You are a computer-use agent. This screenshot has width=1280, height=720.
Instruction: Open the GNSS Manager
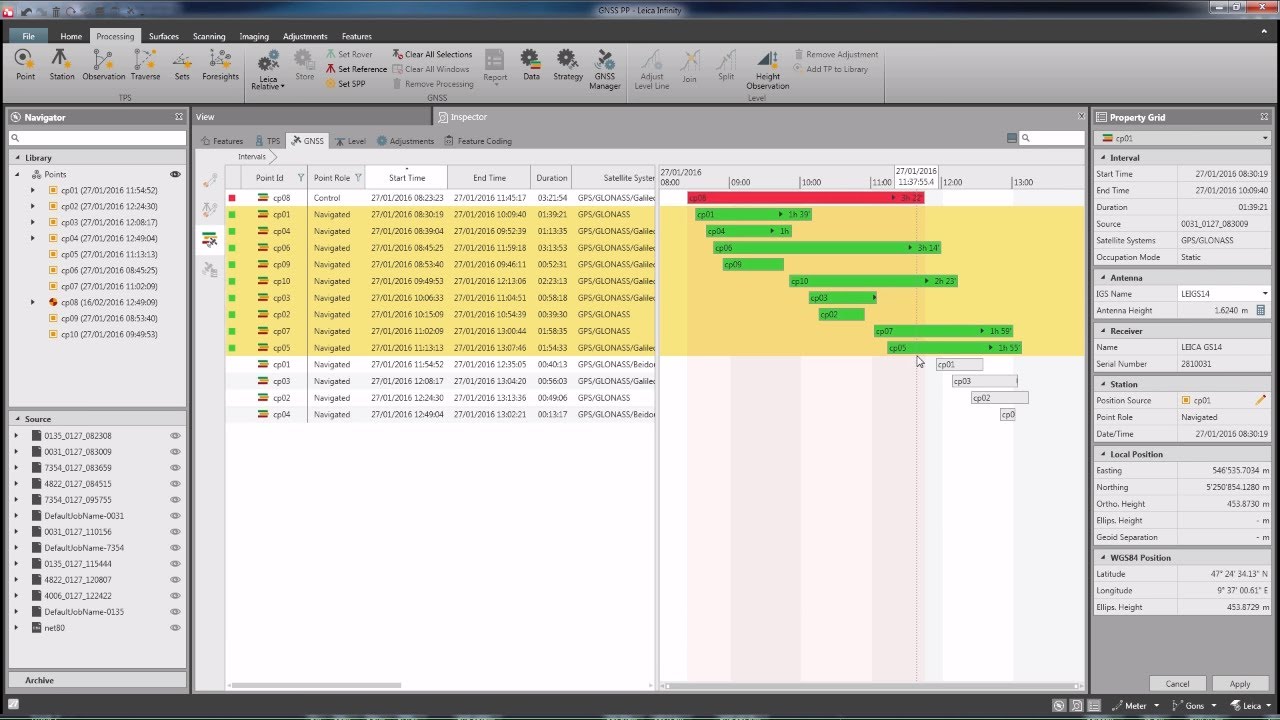point(605,70)
